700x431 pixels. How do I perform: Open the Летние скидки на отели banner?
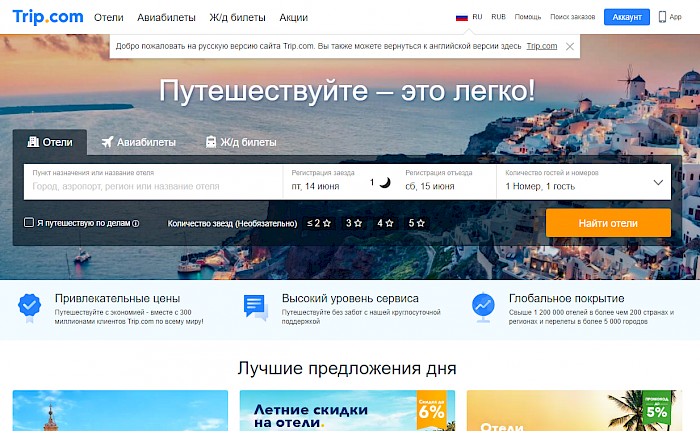347,410
